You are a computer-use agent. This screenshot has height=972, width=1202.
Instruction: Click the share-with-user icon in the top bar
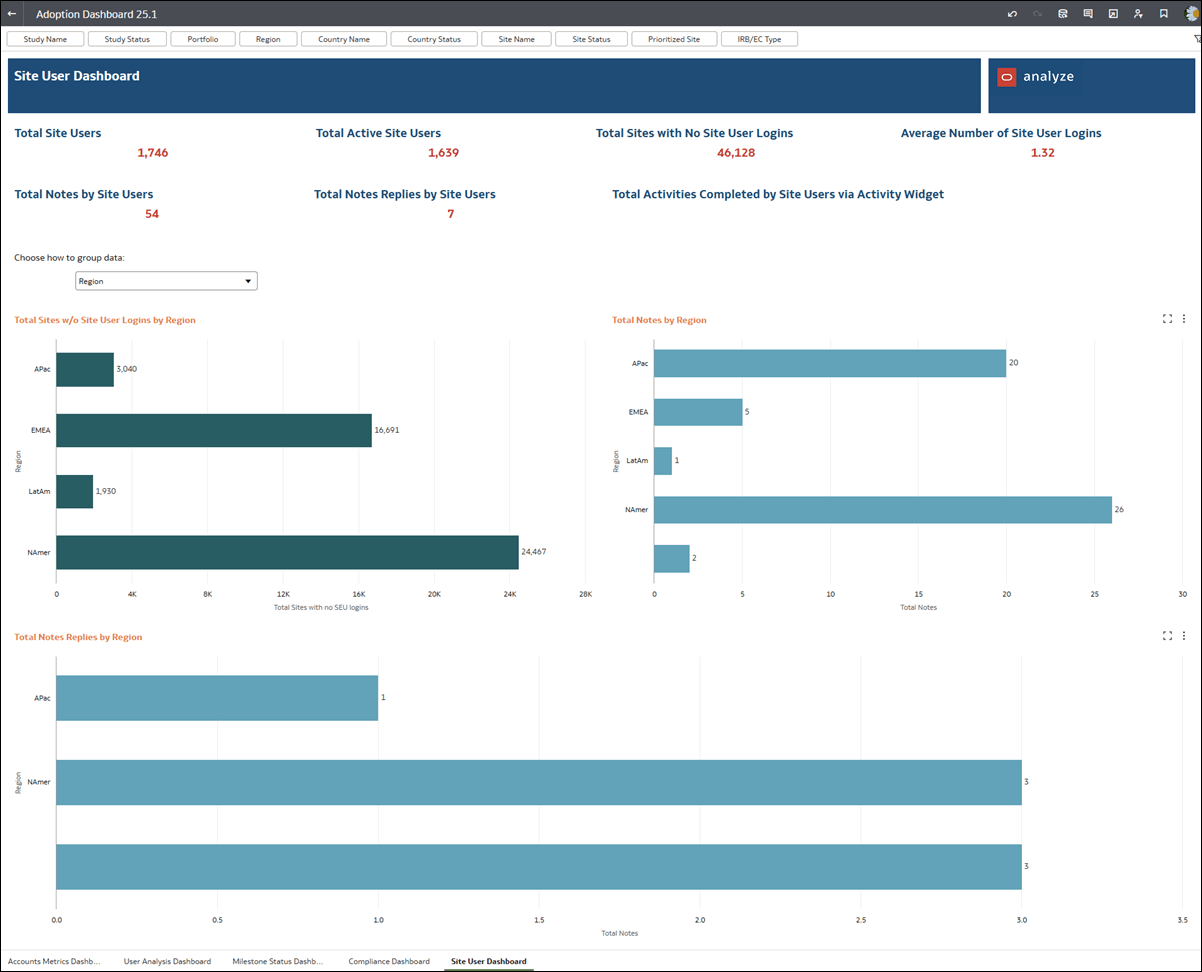1138,13
